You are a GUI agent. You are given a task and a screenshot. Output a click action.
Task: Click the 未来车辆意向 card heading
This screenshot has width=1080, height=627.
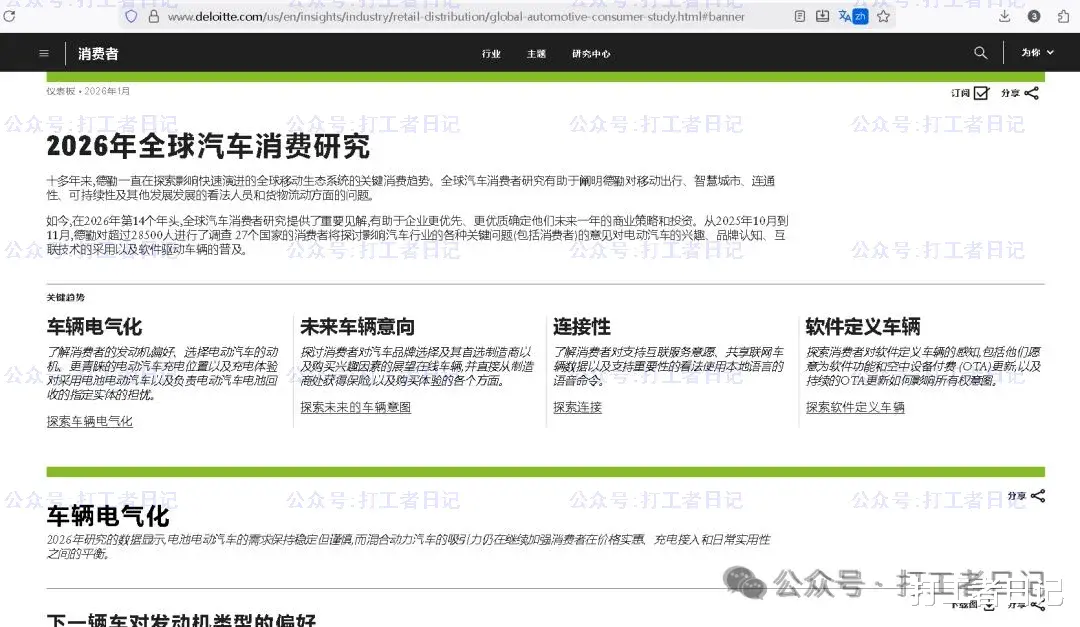(x=357, y=327)
